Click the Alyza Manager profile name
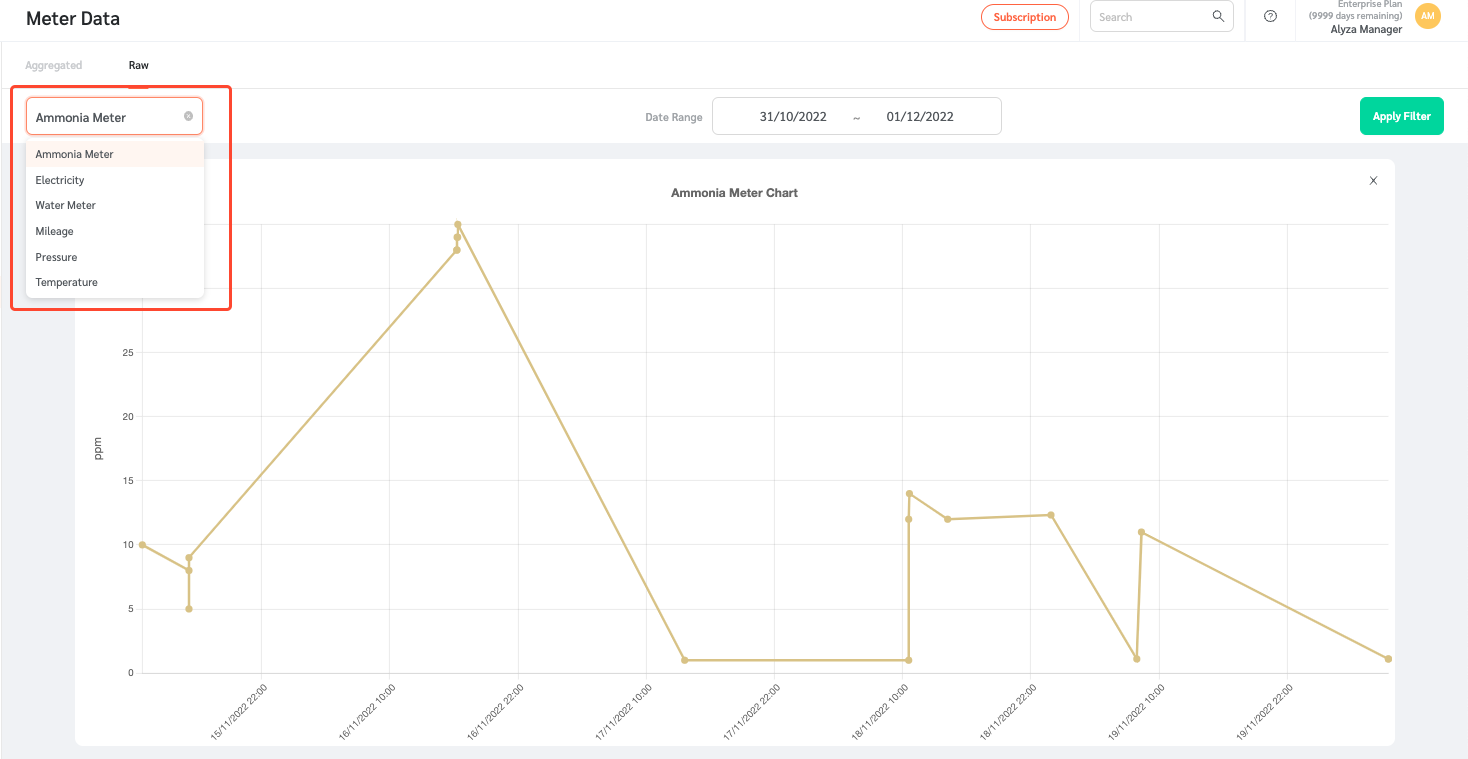Viewport: 1468px width, 759px height. point(1365,29)
